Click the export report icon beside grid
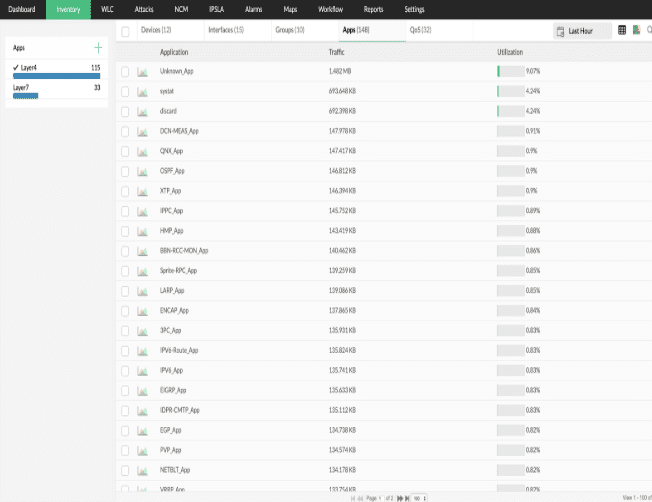The height and width of the screenshot is (502, 652). click(x=636, y=31)
